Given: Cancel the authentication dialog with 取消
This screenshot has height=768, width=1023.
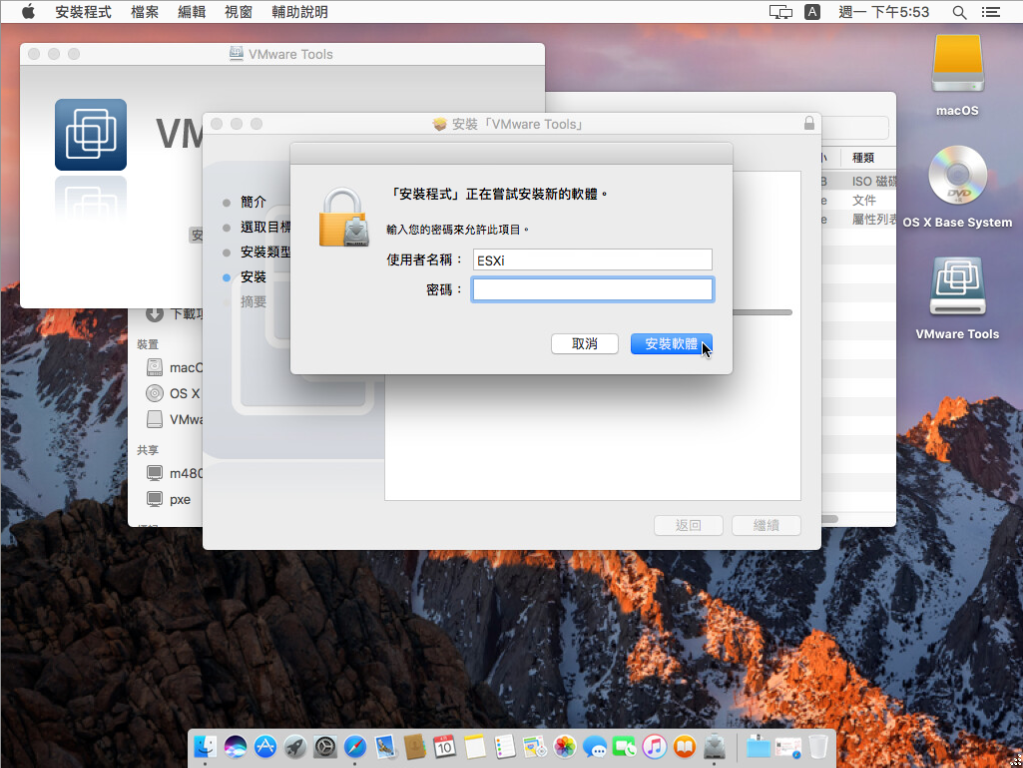Looking at the screenshot, I should (x=585, y=344).
